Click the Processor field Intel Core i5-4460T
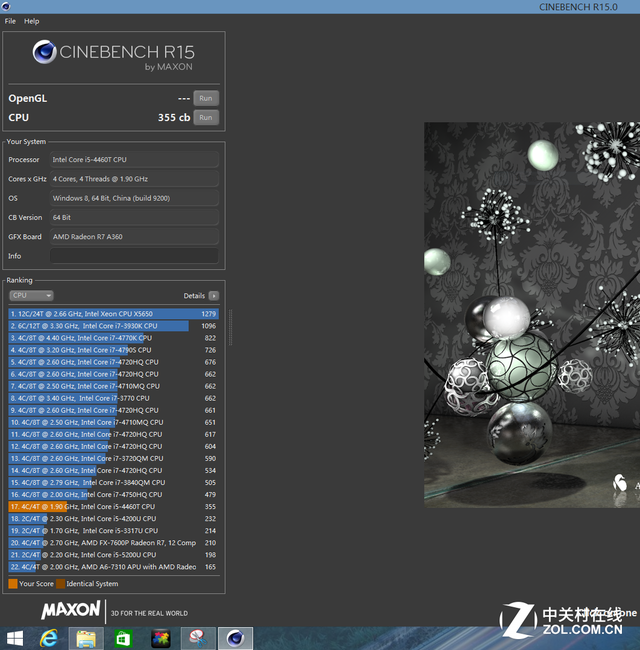Screen dimensions: 640x650 click(x=134, y=160)
